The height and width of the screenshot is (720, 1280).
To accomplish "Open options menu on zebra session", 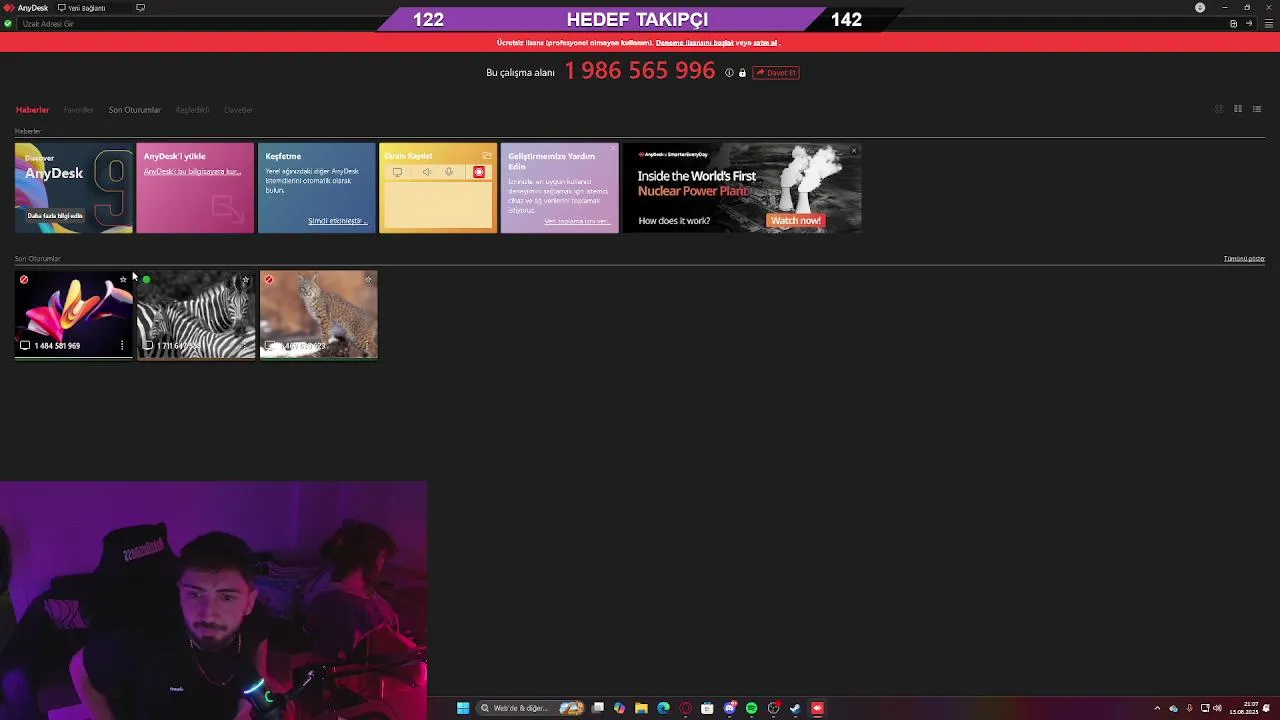I will coord(245,346).
